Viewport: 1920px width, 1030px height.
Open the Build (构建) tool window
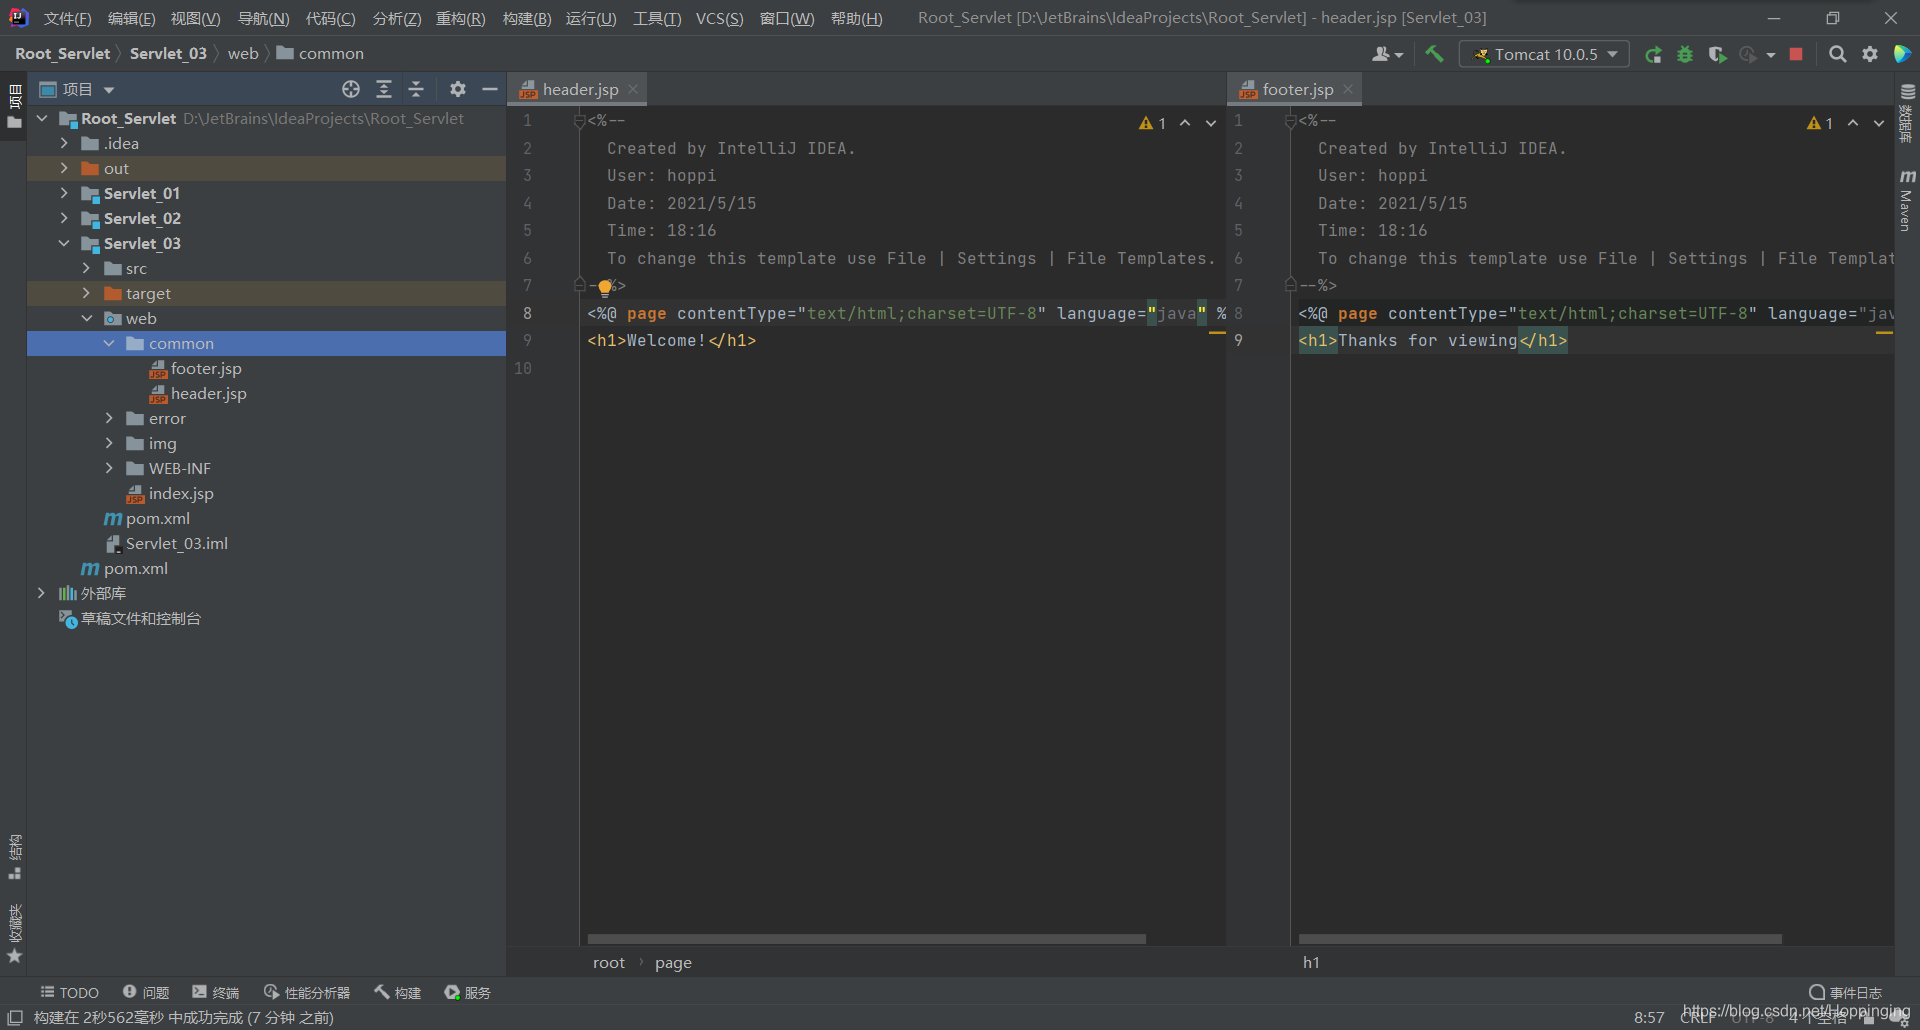[398, 992]
